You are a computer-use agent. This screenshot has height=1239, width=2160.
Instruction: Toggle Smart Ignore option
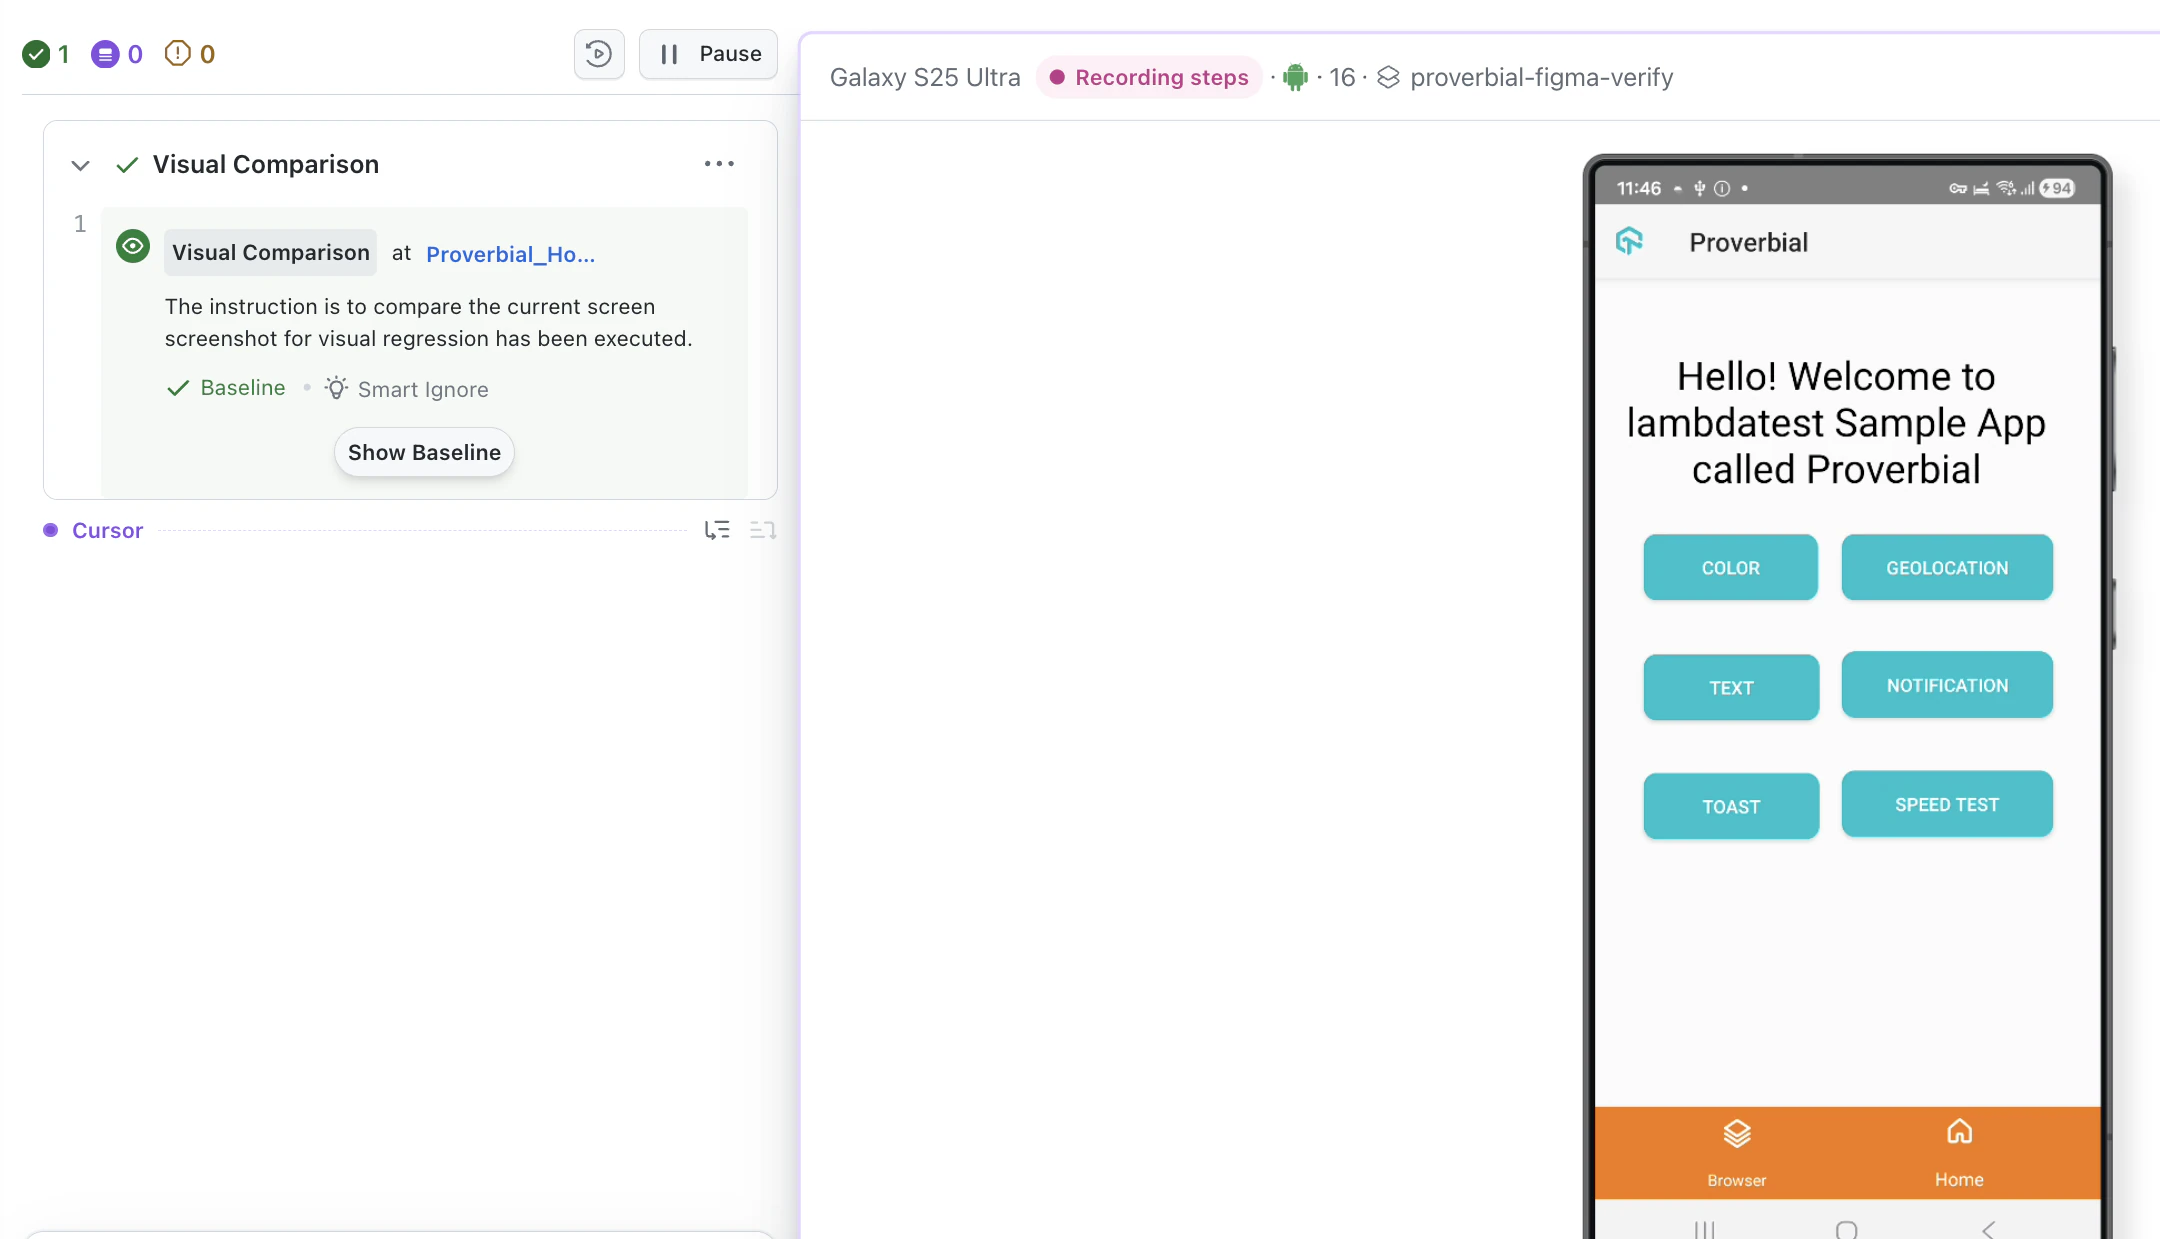click(x=407, y=389)
